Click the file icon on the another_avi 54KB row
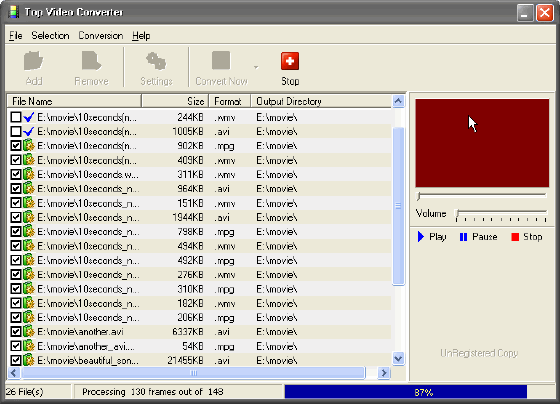This screenshot has width=560, height=404. point(29,346)
